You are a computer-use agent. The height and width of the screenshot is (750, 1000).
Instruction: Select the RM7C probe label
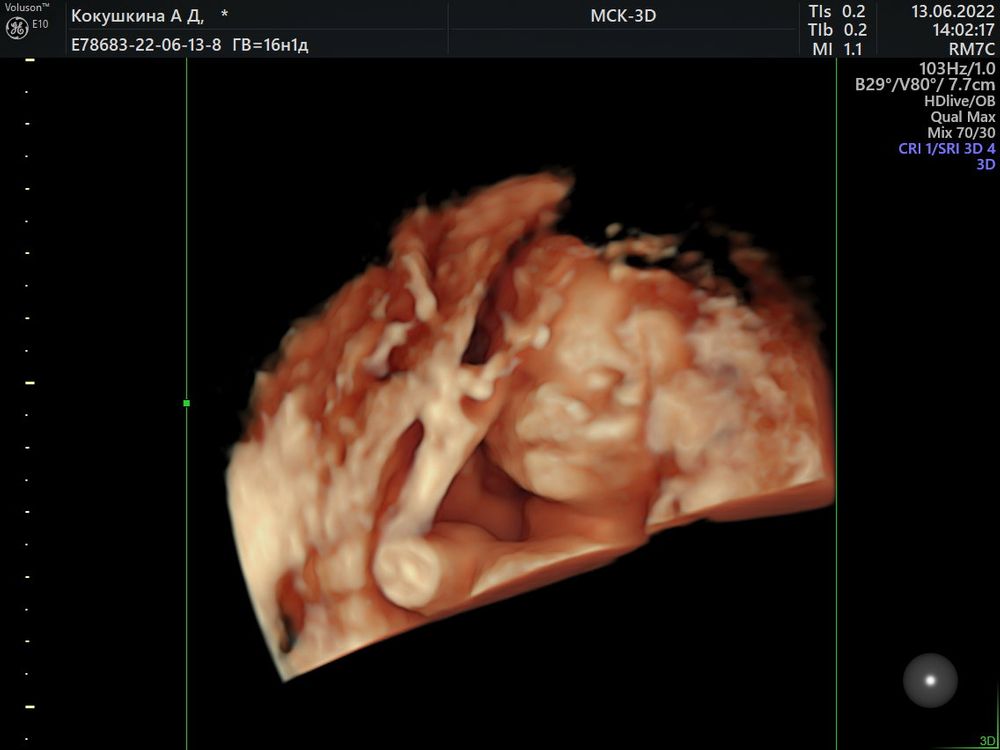972,49
